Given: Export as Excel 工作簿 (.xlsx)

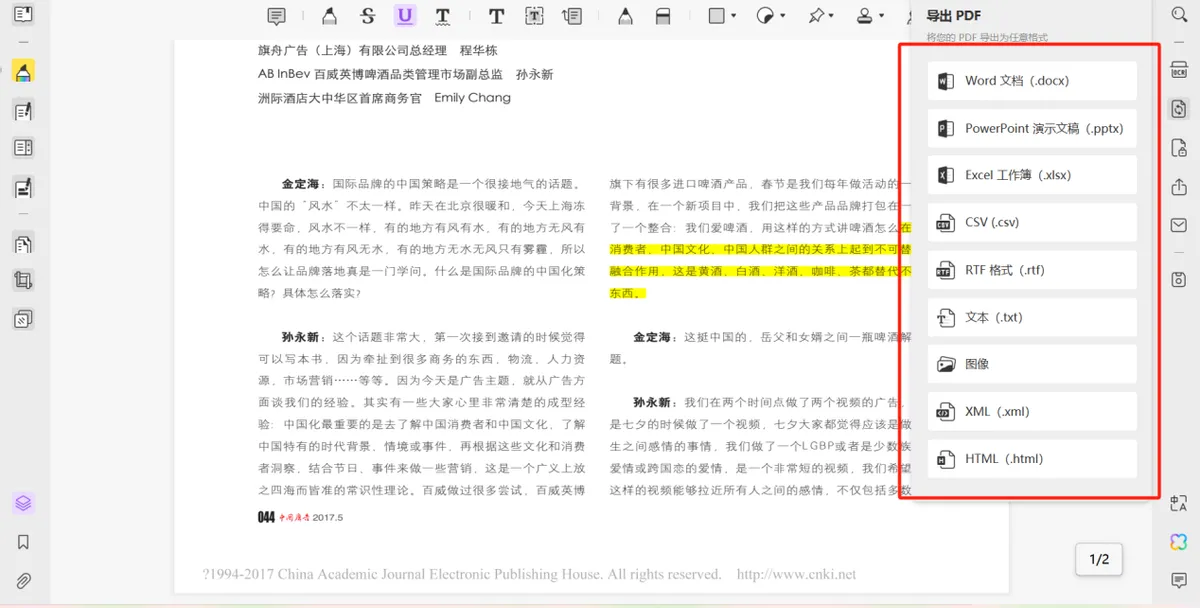Looking at the screenshot, I should pyautogui.click(x=1032, y=175).
